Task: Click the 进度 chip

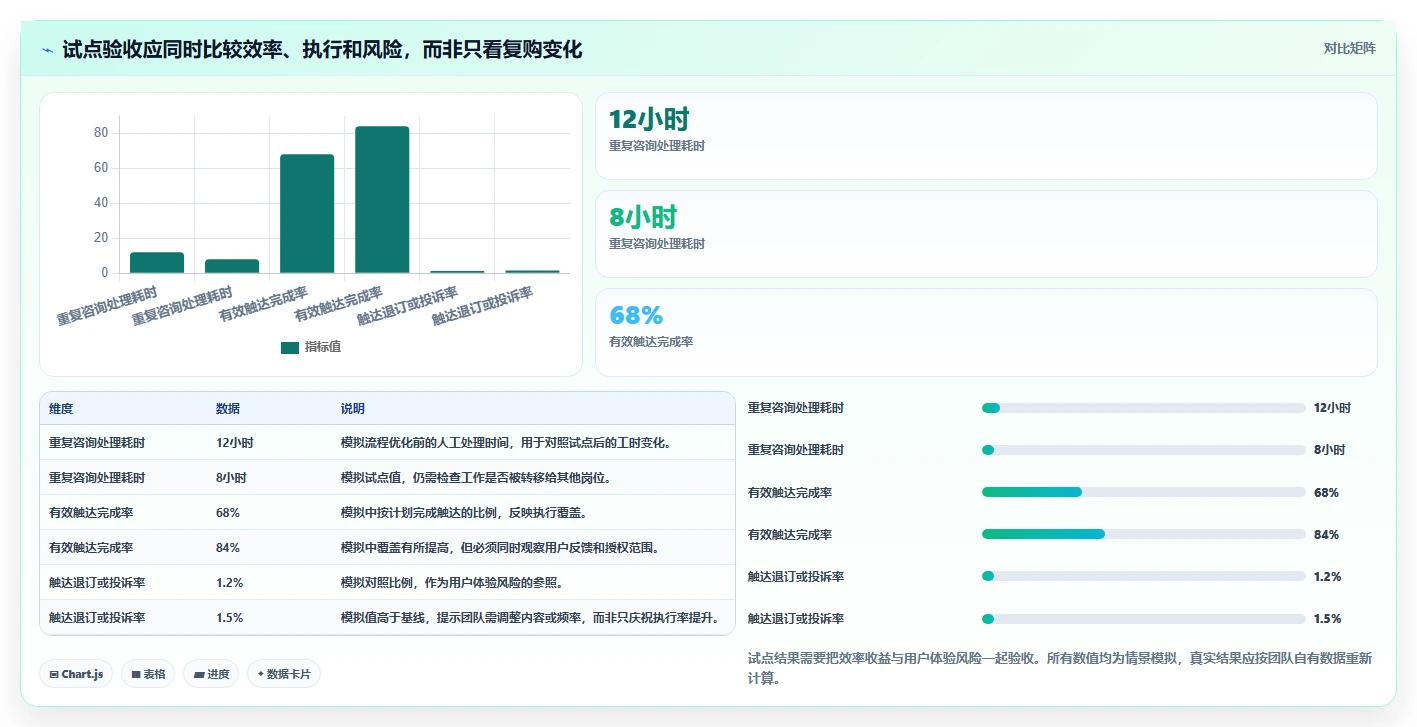Action: 211,674
